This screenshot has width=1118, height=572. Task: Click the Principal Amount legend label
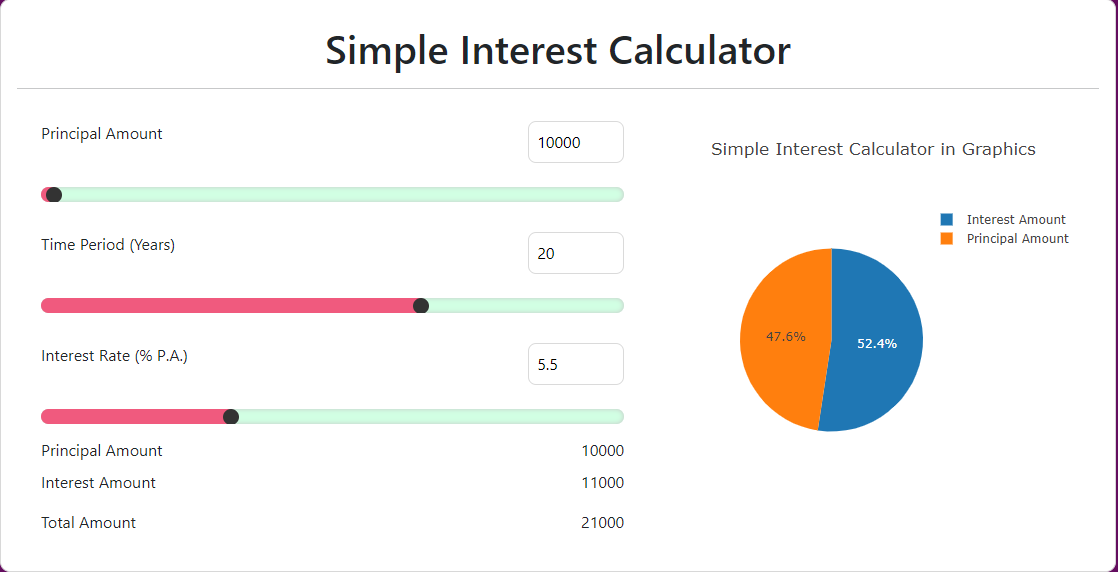coord(1017,239)
